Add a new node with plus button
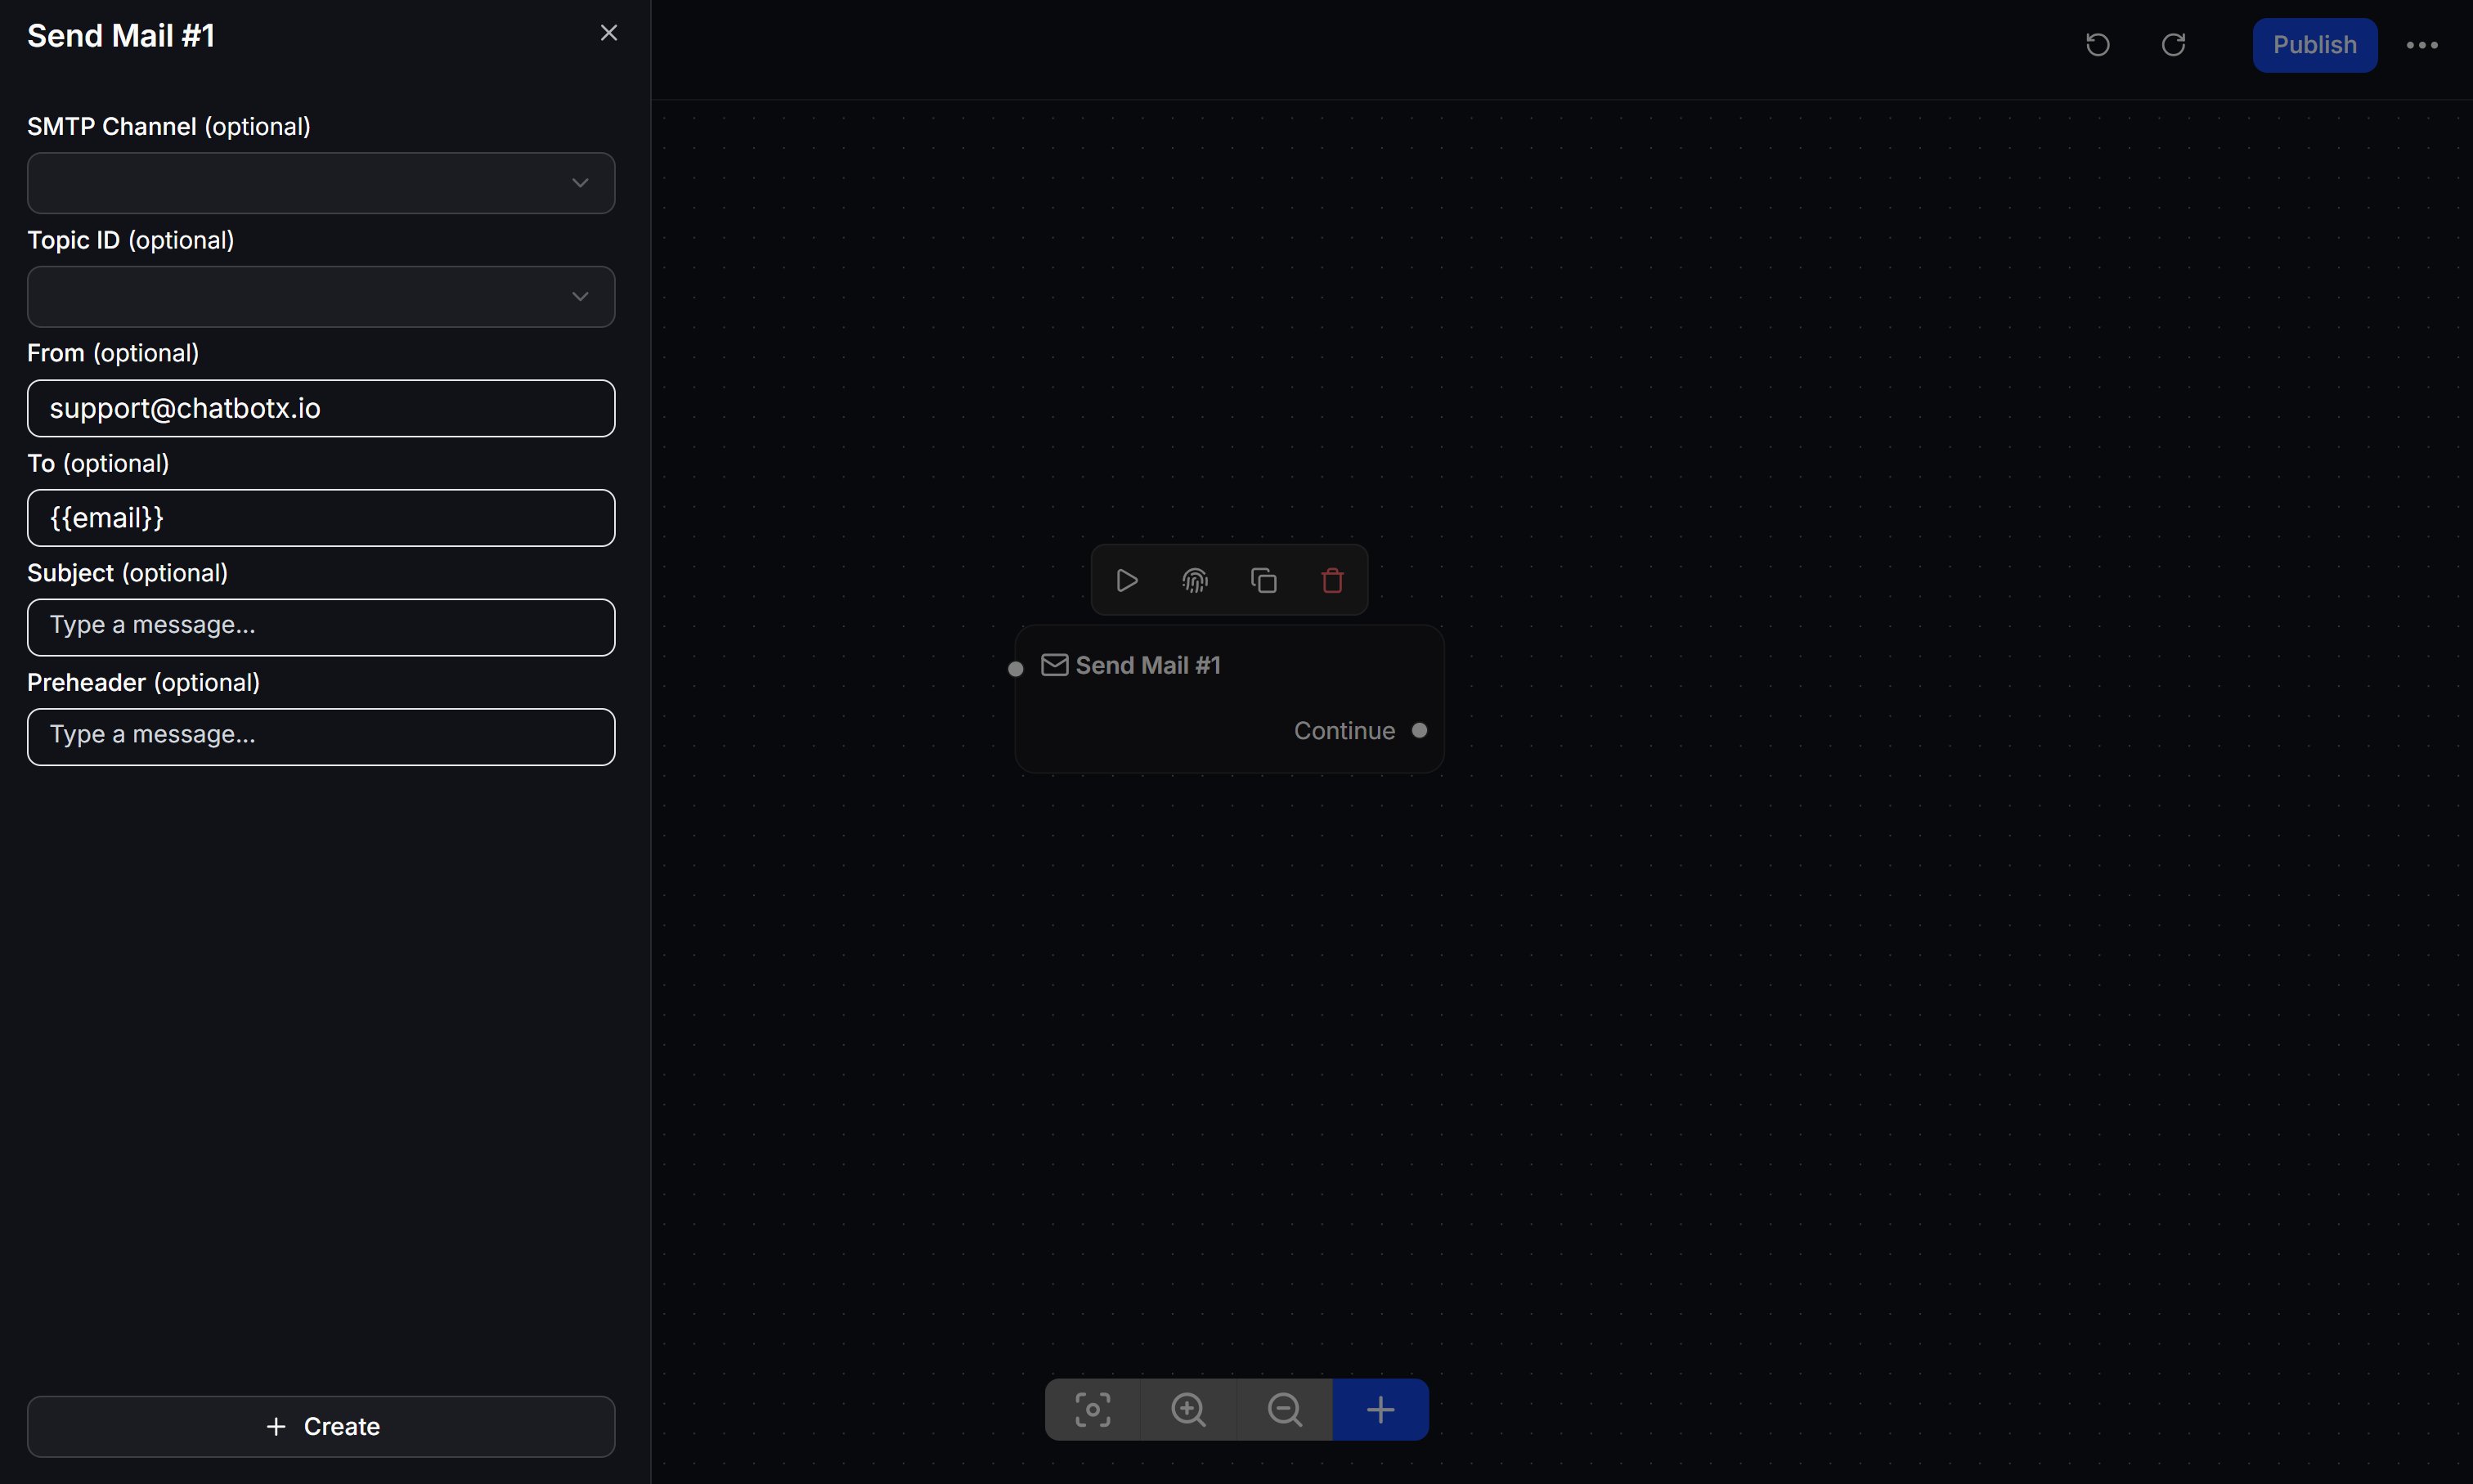The height and width of the screenshot is (1484, 2473). pyautogui.click(x=1380, y=1409)
